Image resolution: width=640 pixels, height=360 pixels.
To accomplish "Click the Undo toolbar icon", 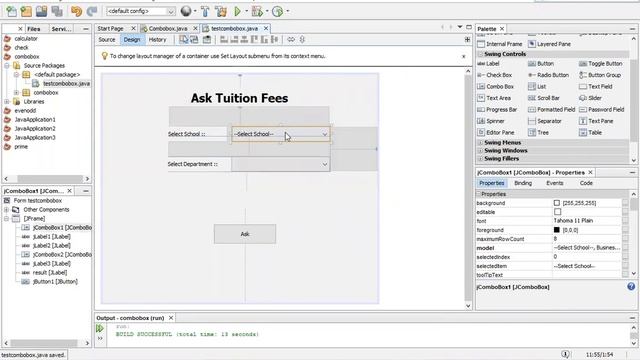I will tap(76, 11).
